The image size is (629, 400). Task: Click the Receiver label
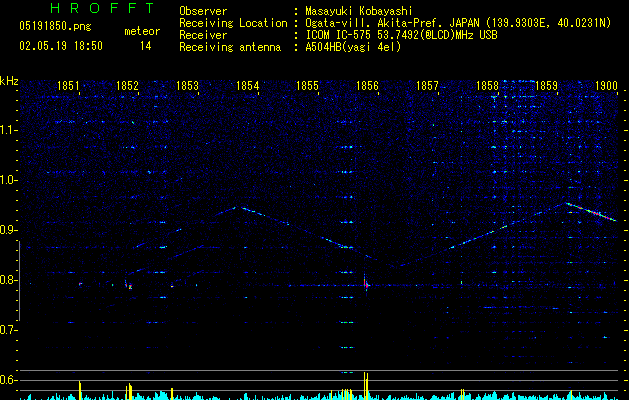pyautogui.click(x=203, y=35)
